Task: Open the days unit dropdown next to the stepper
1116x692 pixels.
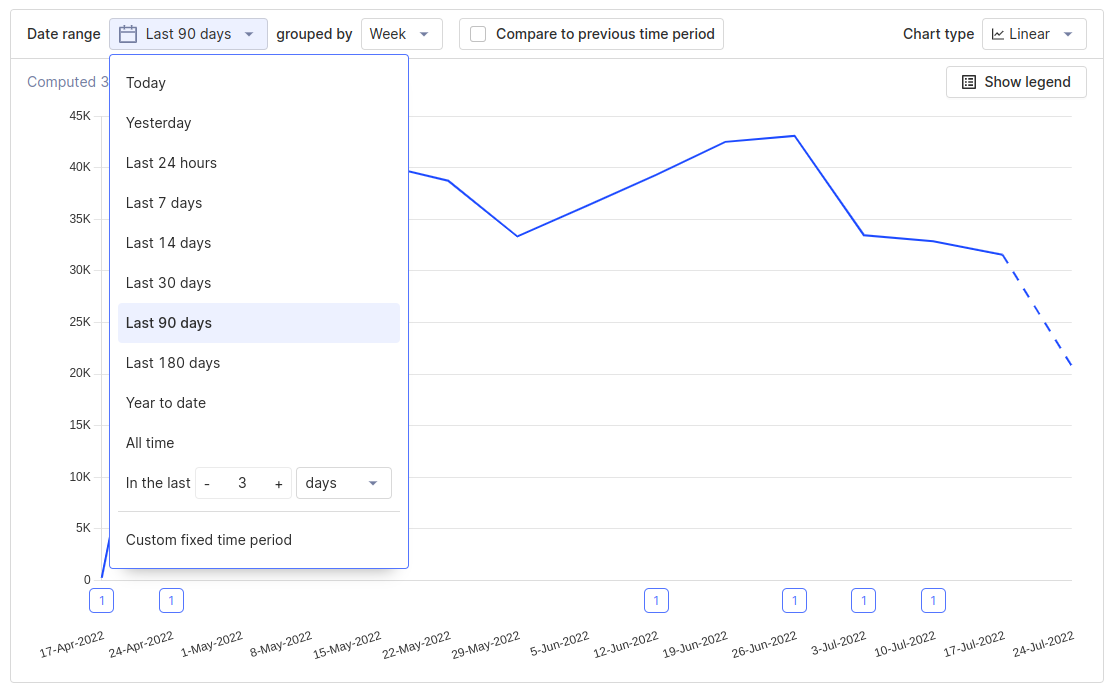Action: click(x=343, y=482)
